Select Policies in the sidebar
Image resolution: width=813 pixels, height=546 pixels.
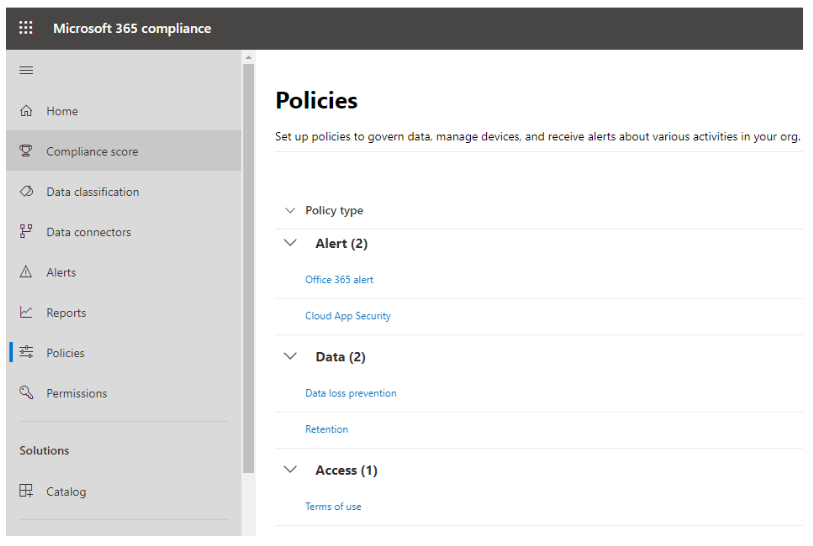click(124, 353)
